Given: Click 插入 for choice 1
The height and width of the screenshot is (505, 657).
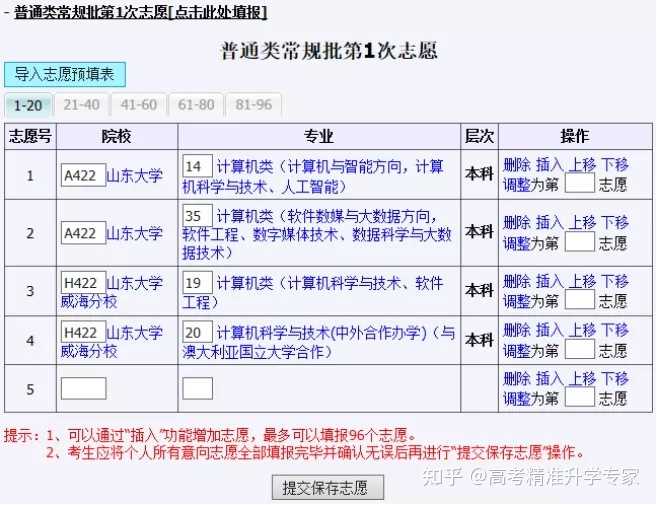Looking at the screenshot, I should tap(550, 165).
